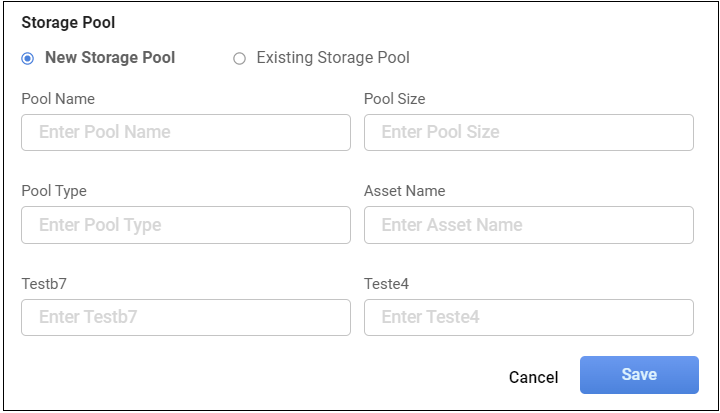Select the New Storage Pool radio button
Image resolution: width=720 pixels, height=413 pixels.
28,58
